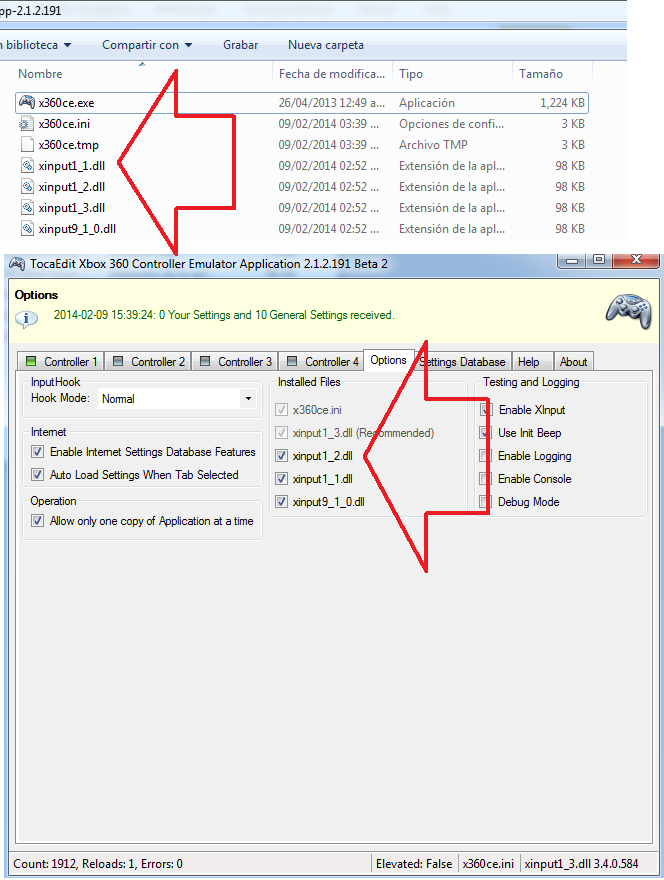Minimize the TocaEdit window
The image size is (664, 880).
572,260
